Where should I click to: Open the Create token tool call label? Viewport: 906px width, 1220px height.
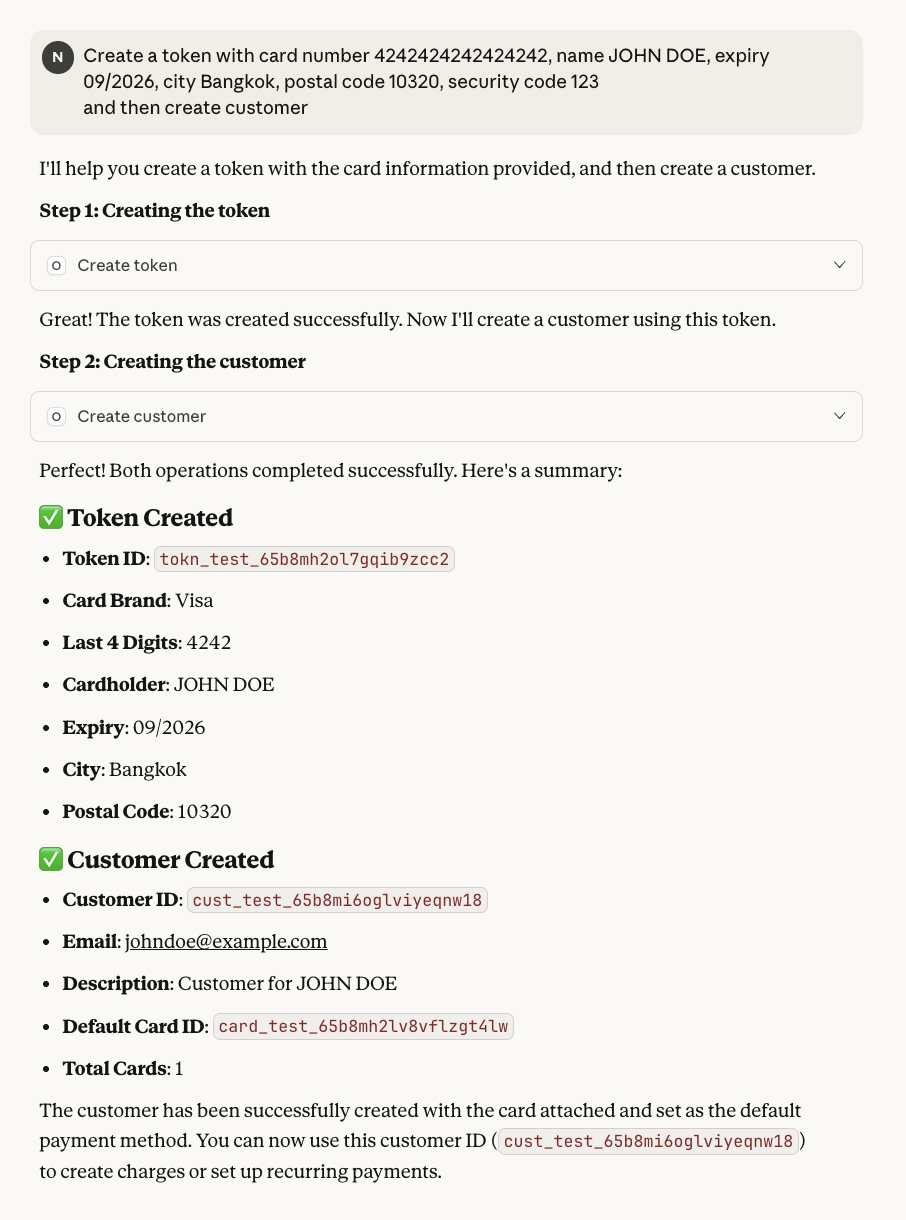click(127, 266)
